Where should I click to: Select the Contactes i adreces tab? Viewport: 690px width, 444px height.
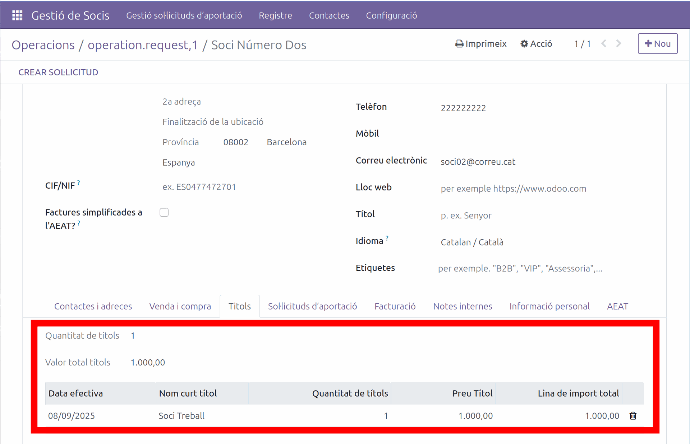pos(93,306)
